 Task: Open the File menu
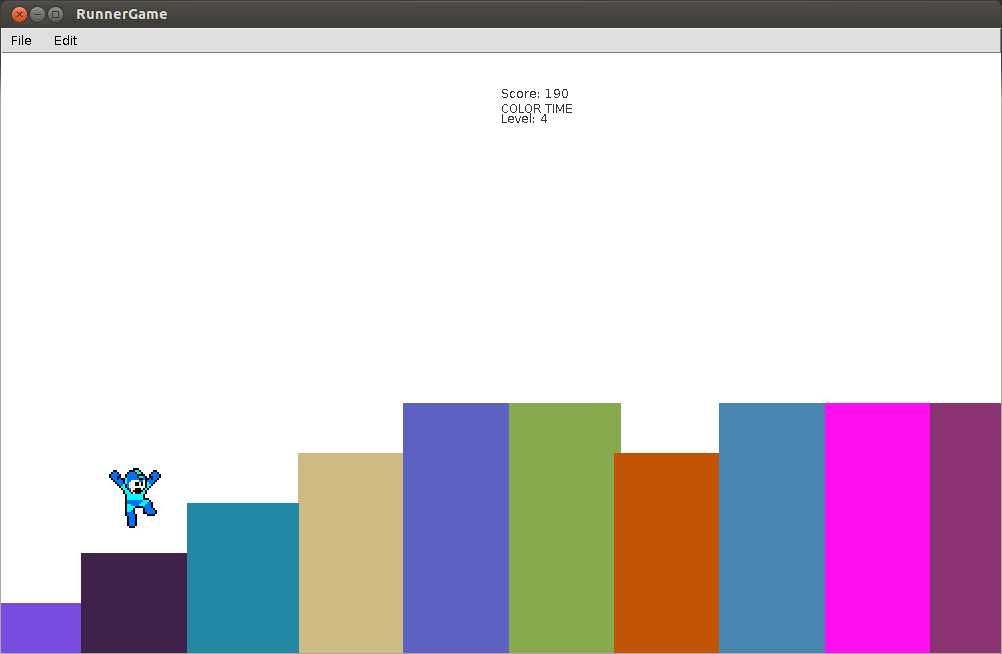point(21,40)
